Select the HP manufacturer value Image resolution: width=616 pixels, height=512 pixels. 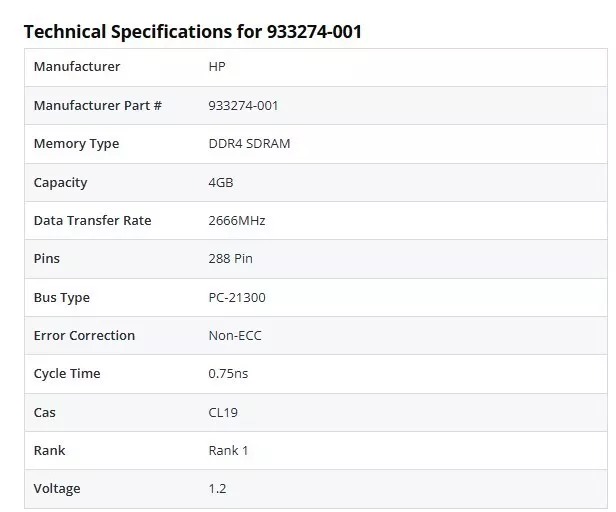coord(217,67)
